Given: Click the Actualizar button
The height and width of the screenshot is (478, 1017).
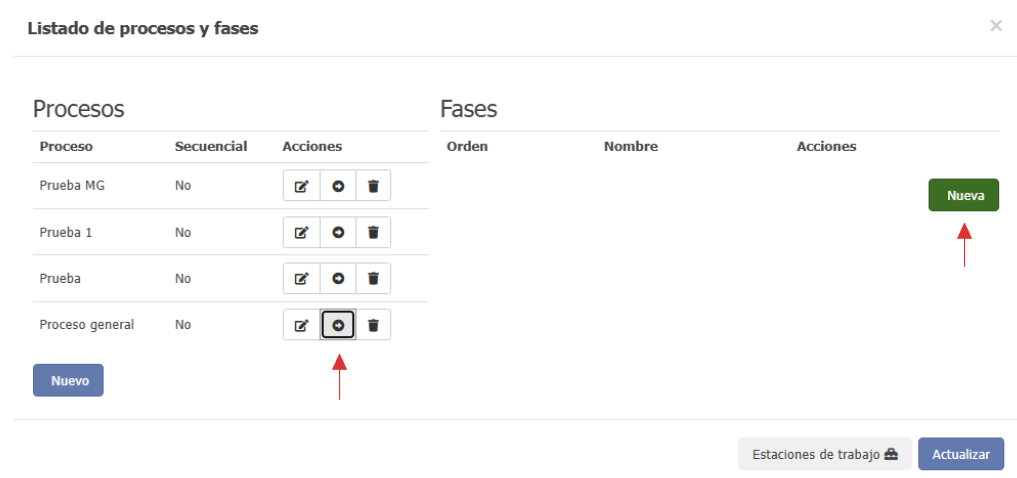Looking at the screenshot, I should tap(961, 454).
